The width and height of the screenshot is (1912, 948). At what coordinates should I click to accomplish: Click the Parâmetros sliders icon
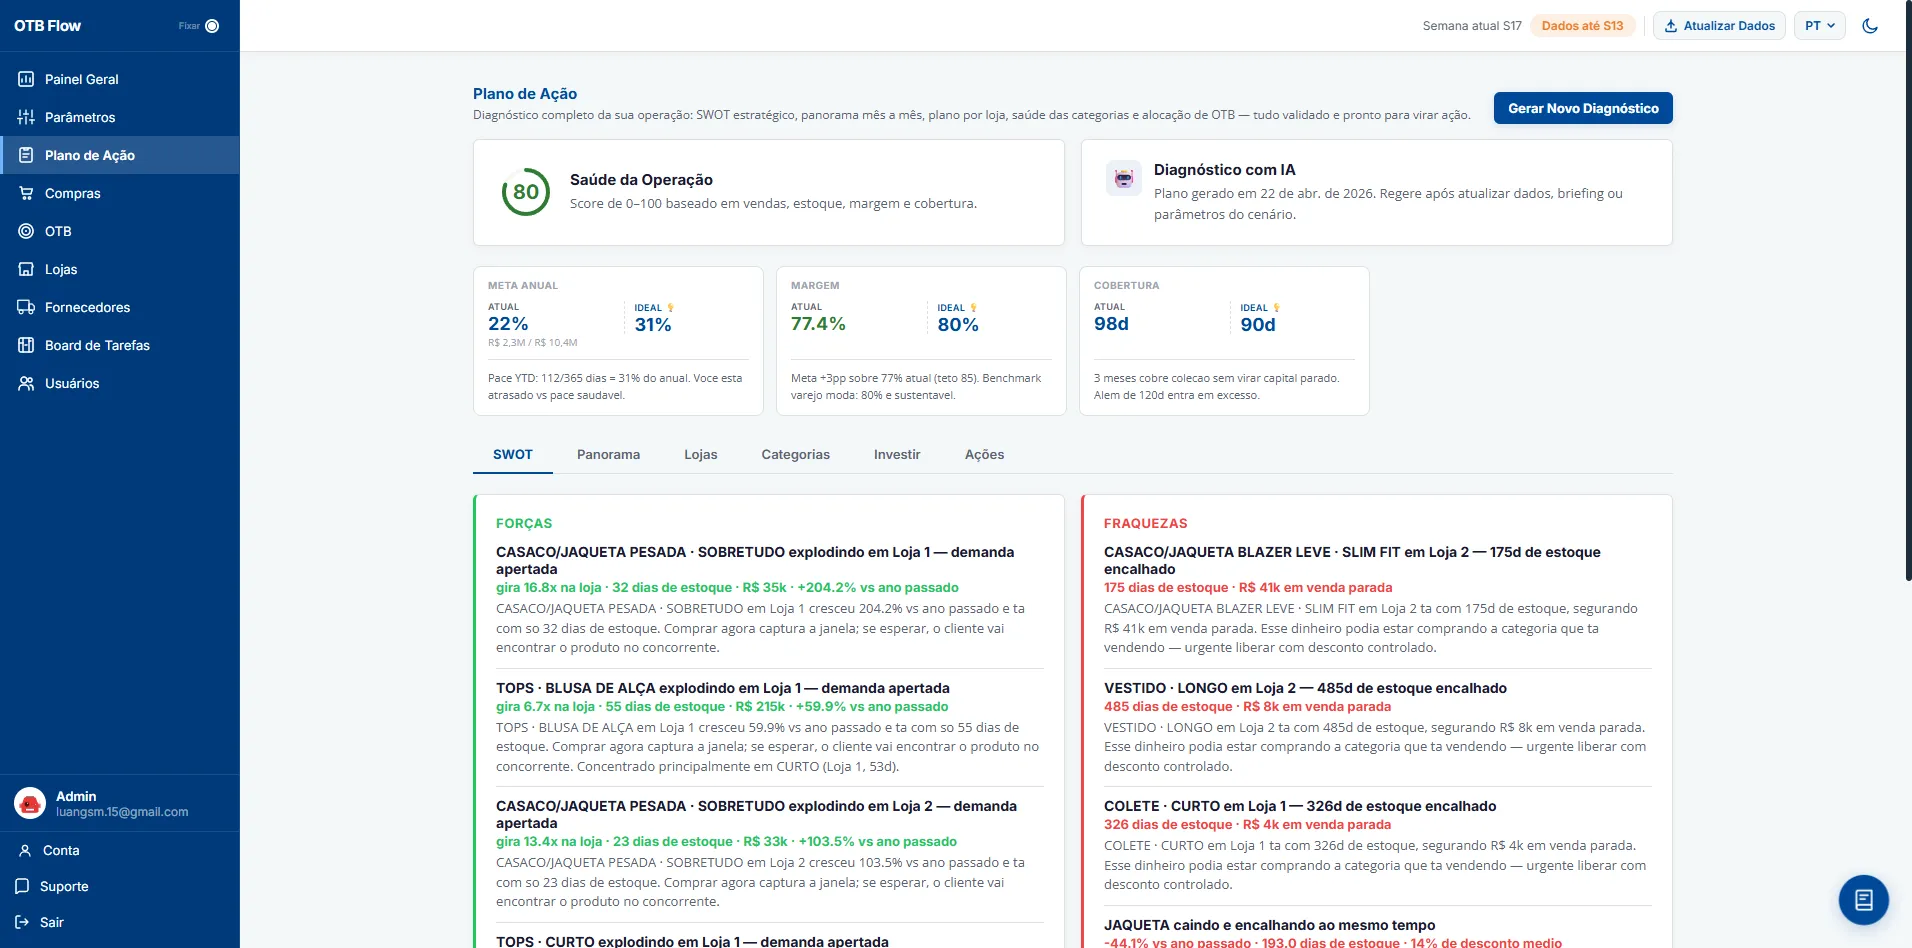(26, 117)
